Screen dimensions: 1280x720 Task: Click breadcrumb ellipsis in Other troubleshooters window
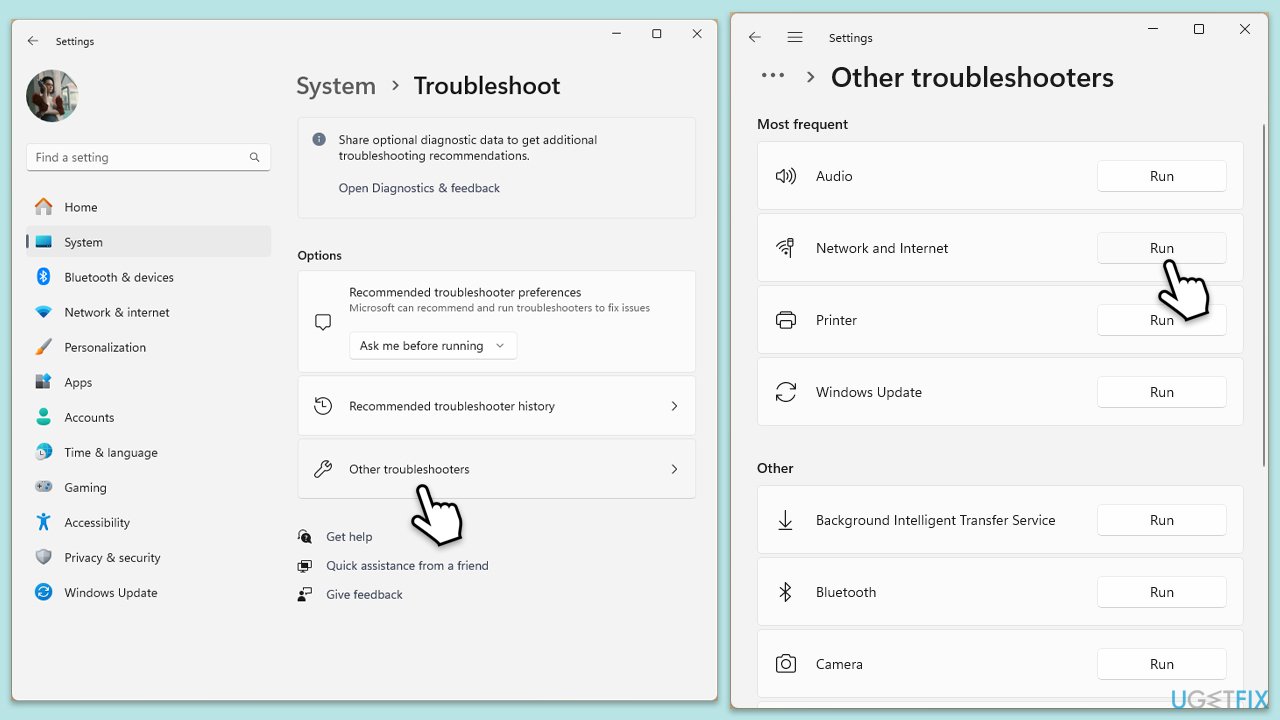pyautogui.click(x=773, y=75)
